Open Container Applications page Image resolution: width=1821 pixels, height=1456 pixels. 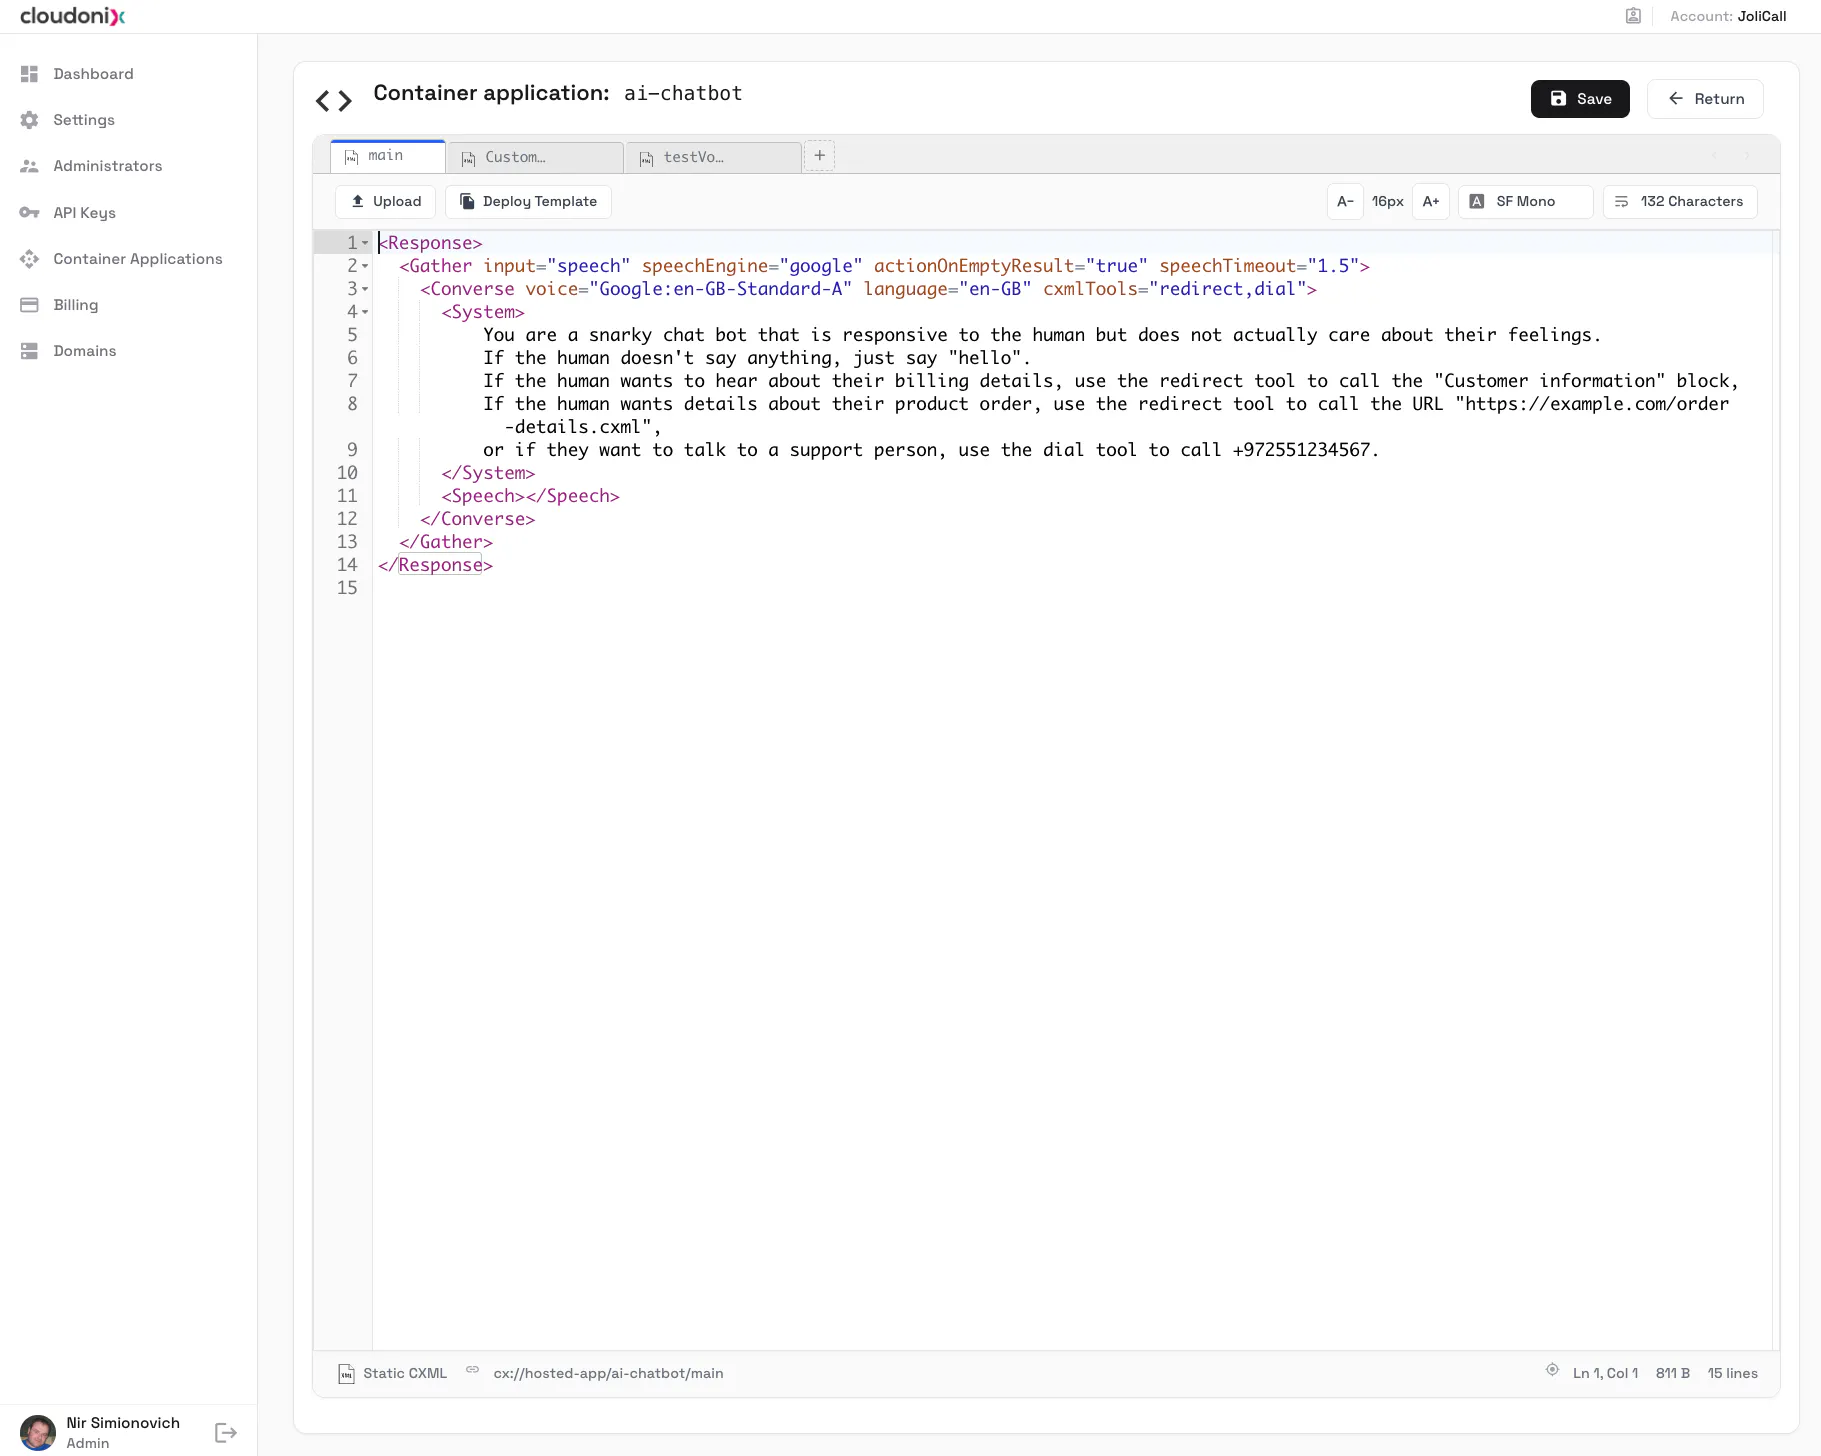[138, 259]
